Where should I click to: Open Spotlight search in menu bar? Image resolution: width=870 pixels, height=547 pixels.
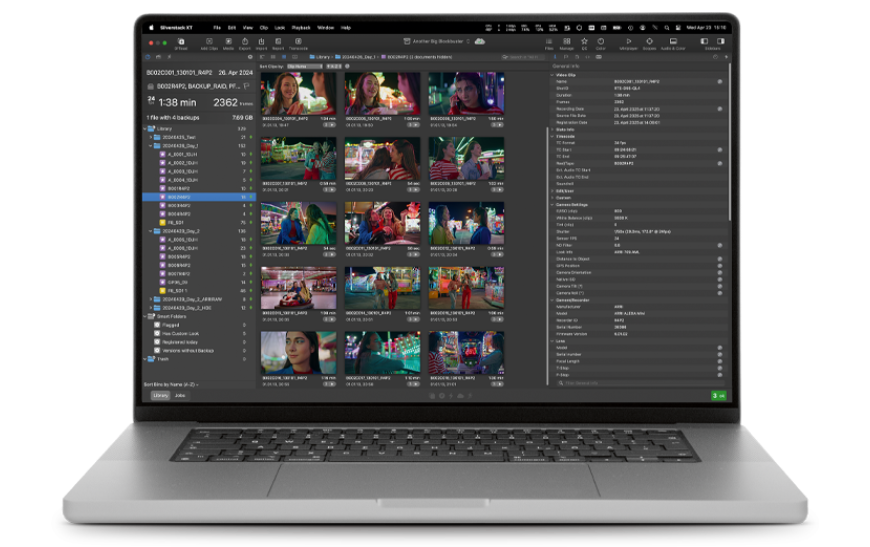click(666, 28)
